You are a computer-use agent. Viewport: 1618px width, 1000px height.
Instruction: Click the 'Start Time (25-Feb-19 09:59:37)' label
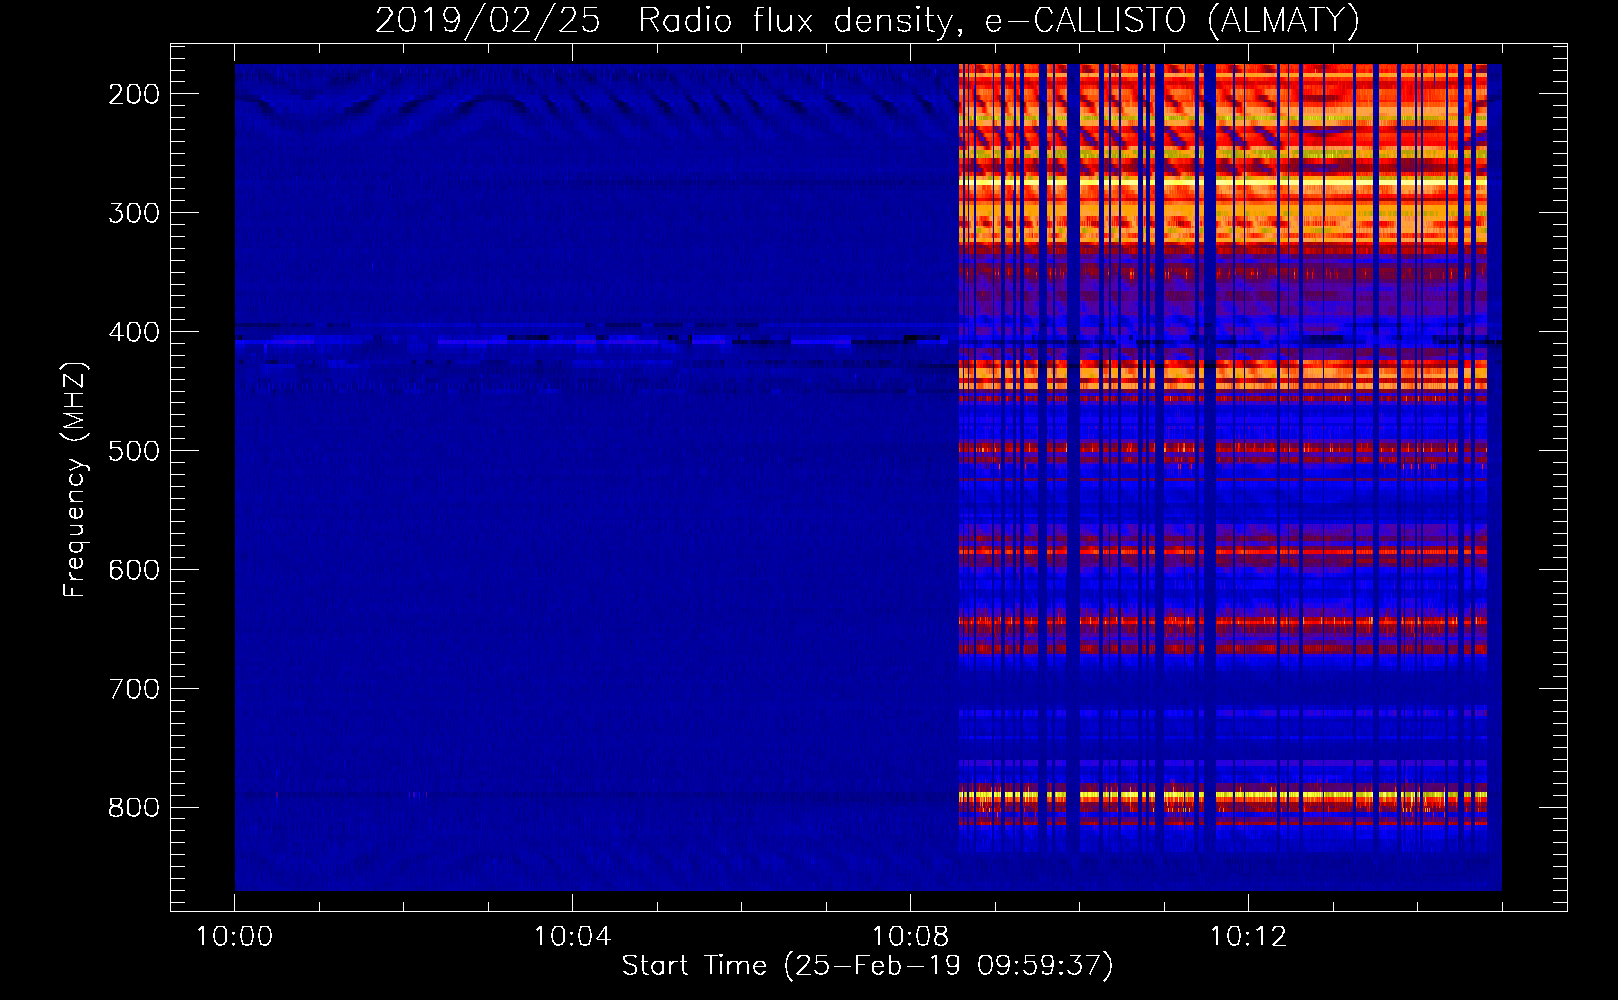click(867, 966)
